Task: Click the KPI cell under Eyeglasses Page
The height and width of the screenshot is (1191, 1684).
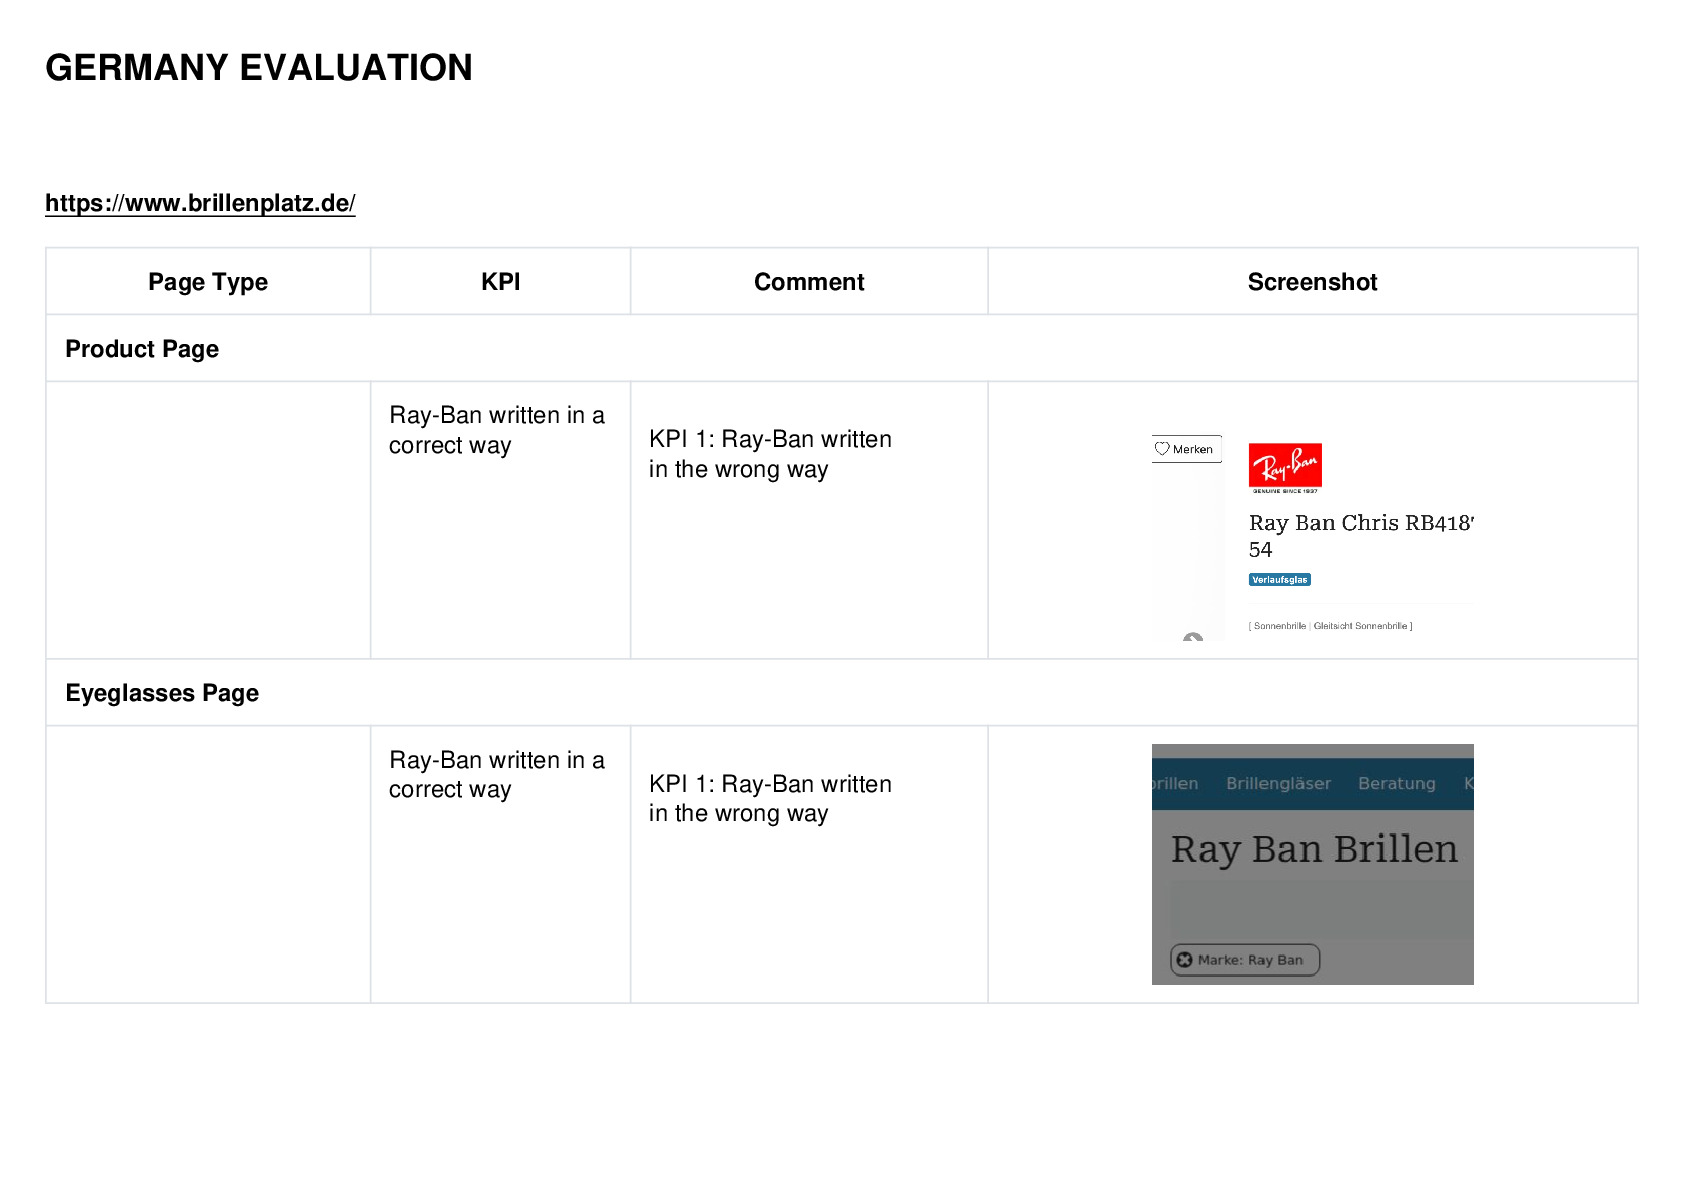Action: 500,865
